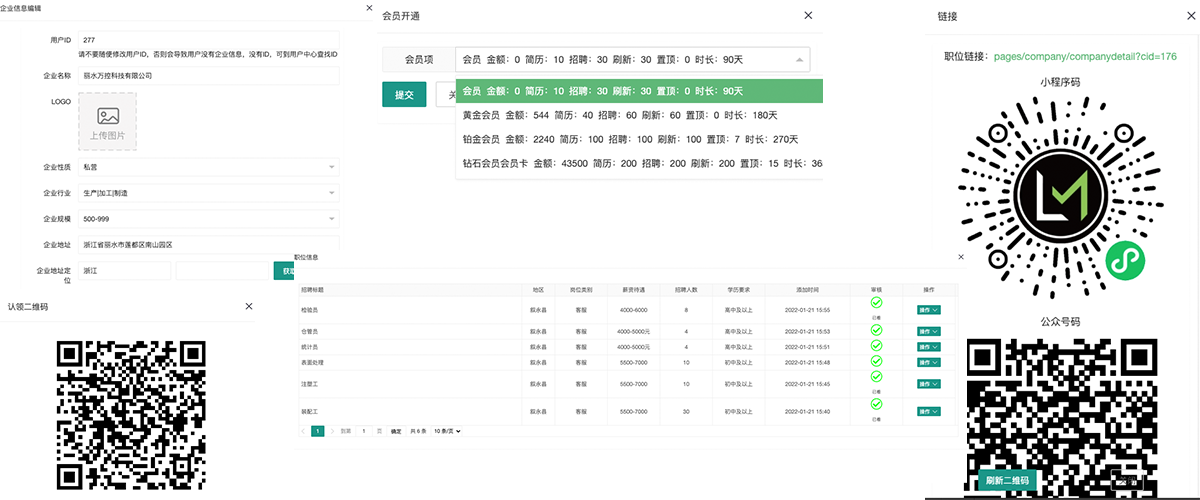The height and width of the screenshot is (500, 1200).
Task: Open 操作 dropdown for 统计员 row
Action: [928, 346]
